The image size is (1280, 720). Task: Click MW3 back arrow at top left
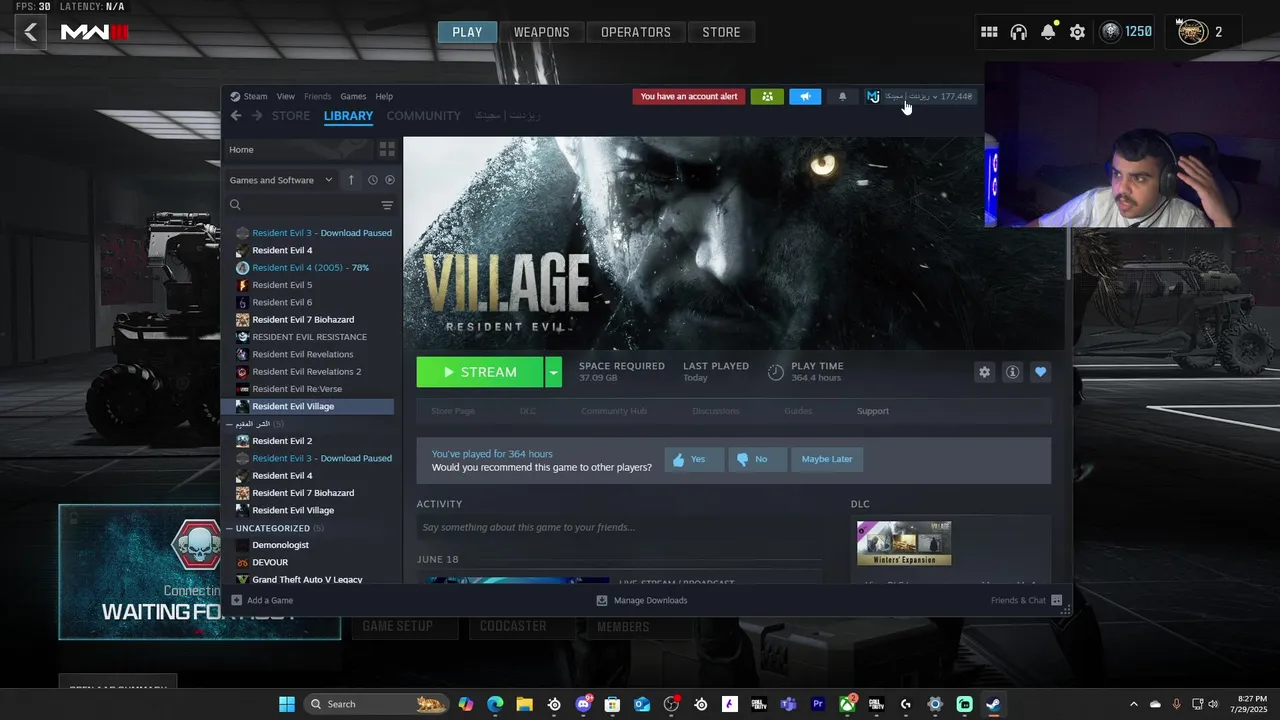coord(31,32)
